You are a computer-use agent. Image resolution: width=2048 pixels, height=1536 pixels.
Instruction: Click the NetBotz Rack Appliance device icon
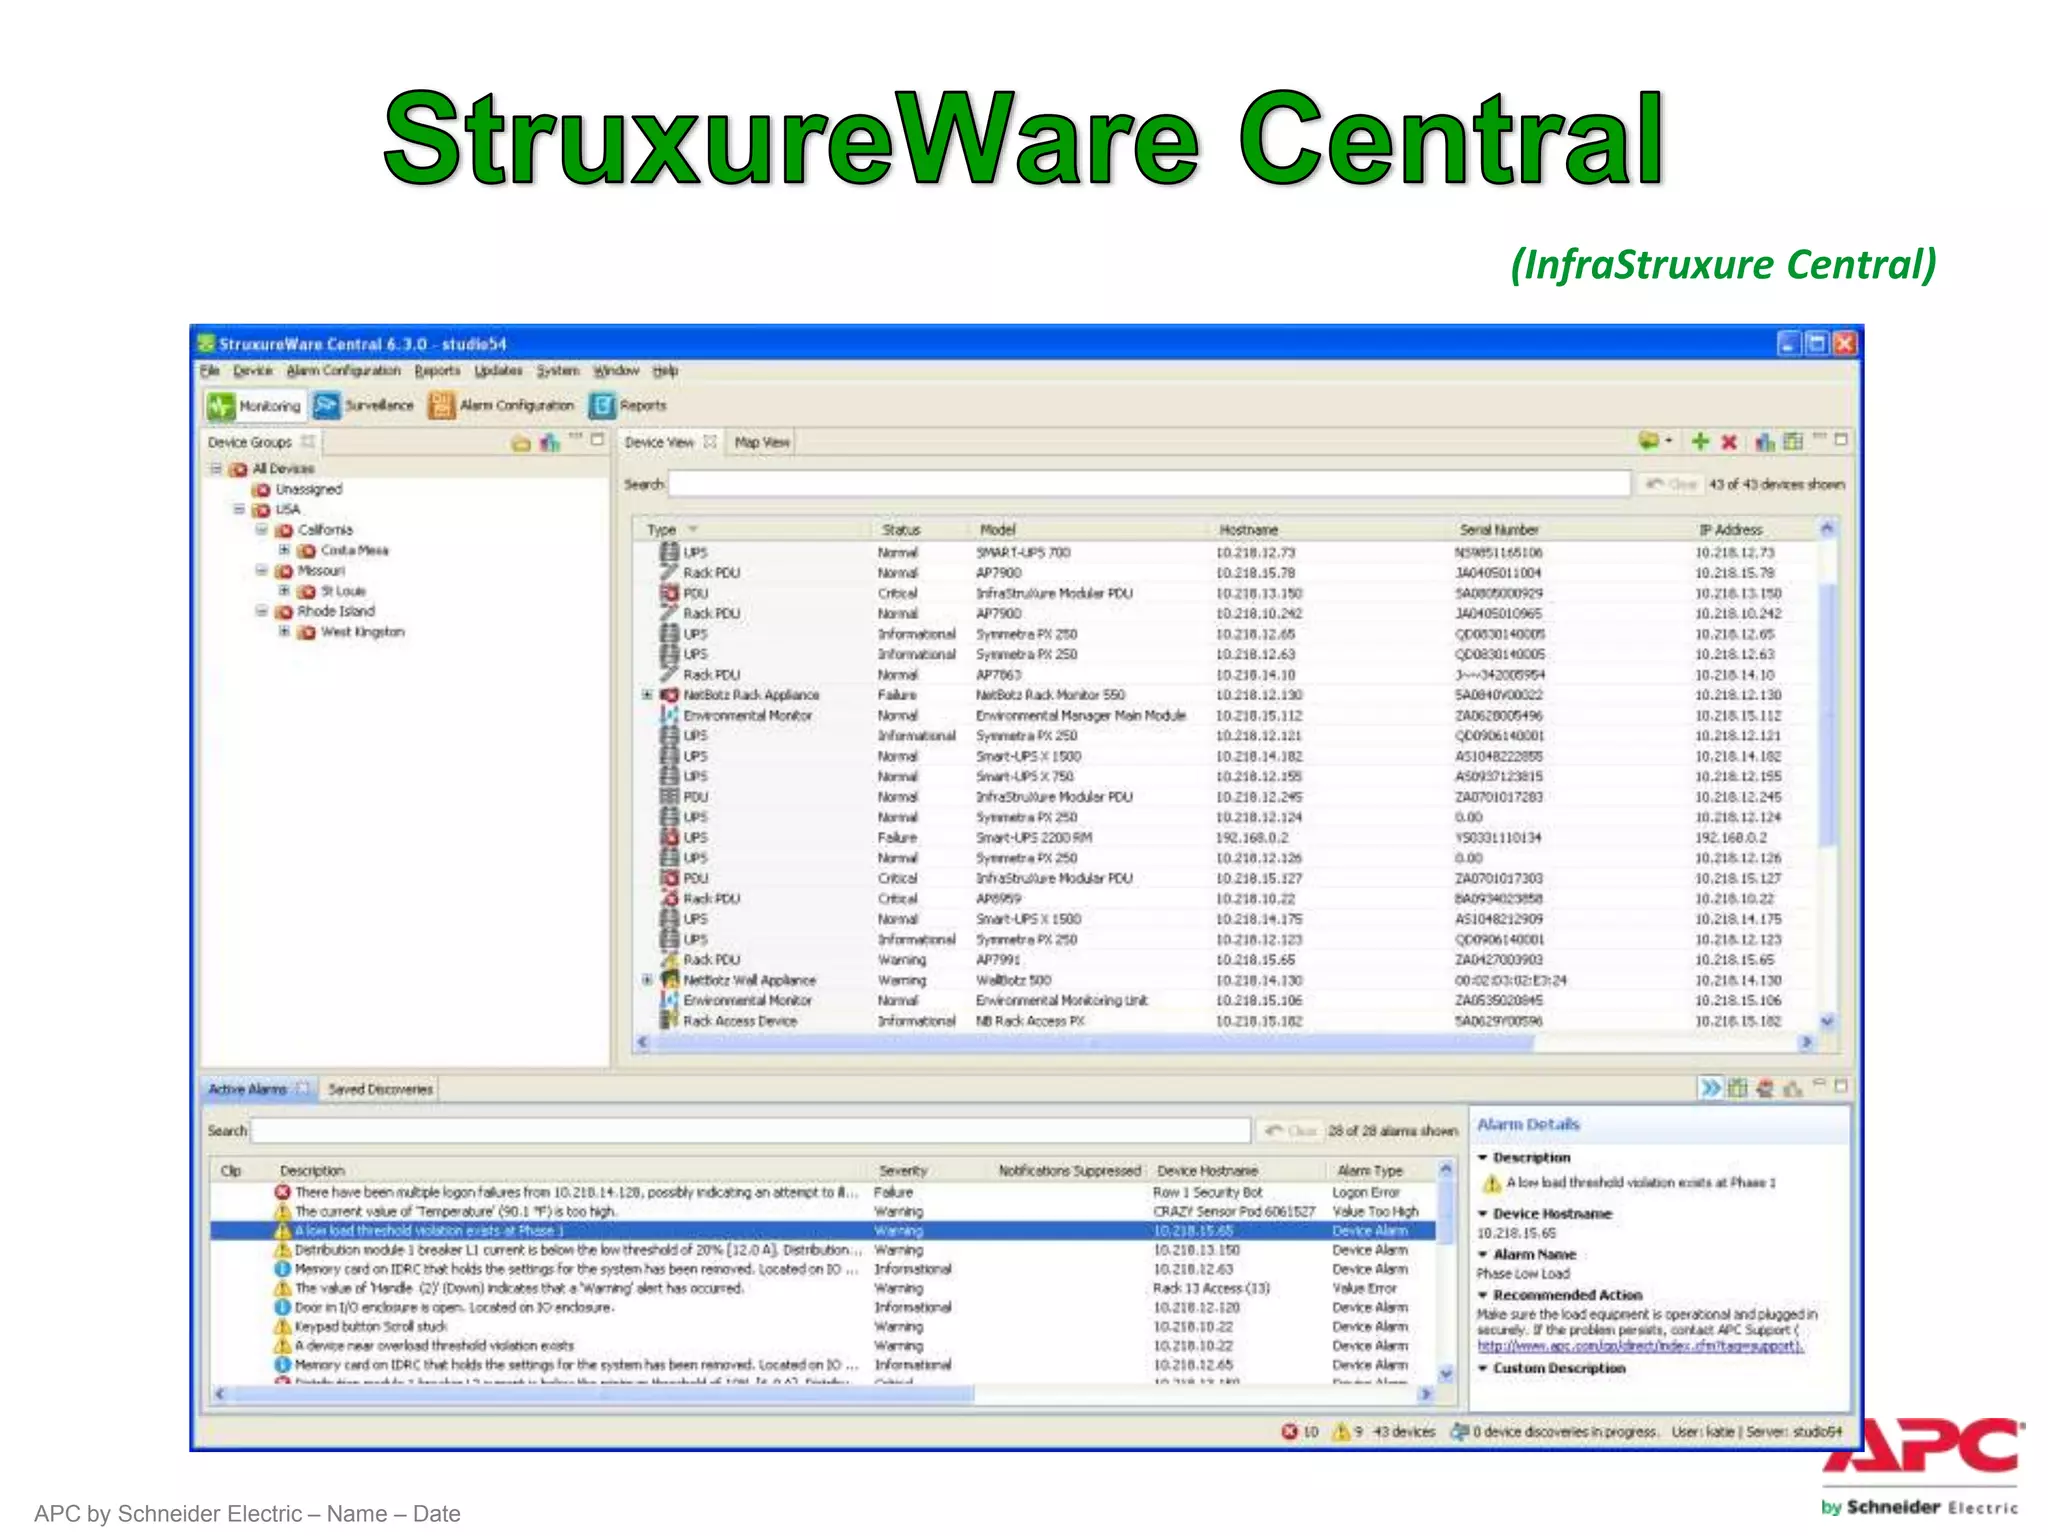(x=669, y=695)
